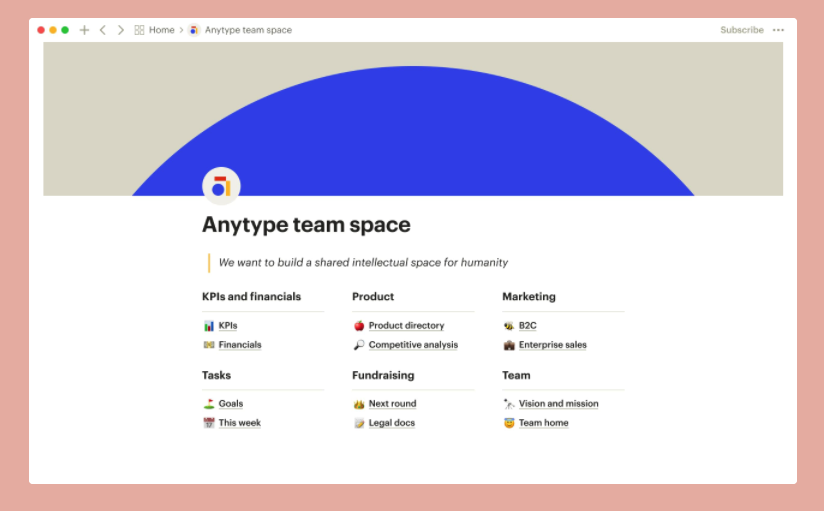The height and width of the screenshot is (511, 824).
Task: Click the KPIs and financials heading
Action: click(251, 297)
